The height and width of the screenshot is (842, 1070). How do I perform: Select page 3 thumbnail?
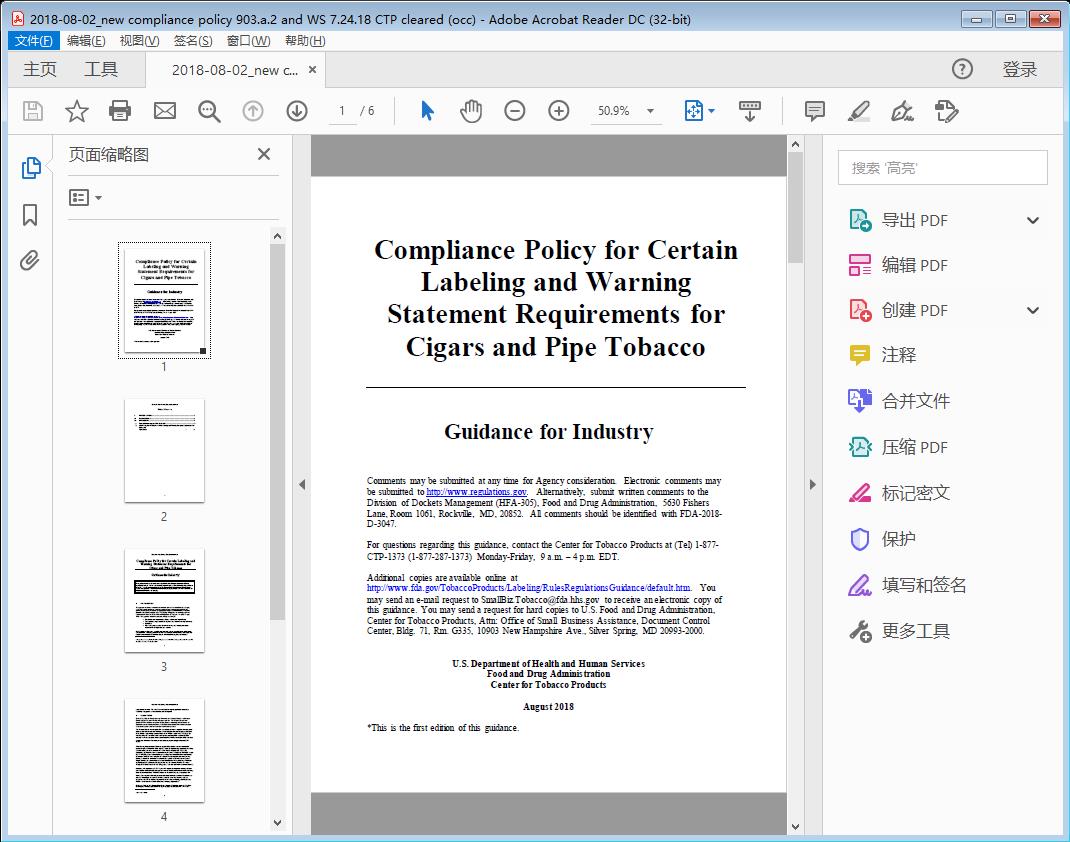click(x=164, y=600)
